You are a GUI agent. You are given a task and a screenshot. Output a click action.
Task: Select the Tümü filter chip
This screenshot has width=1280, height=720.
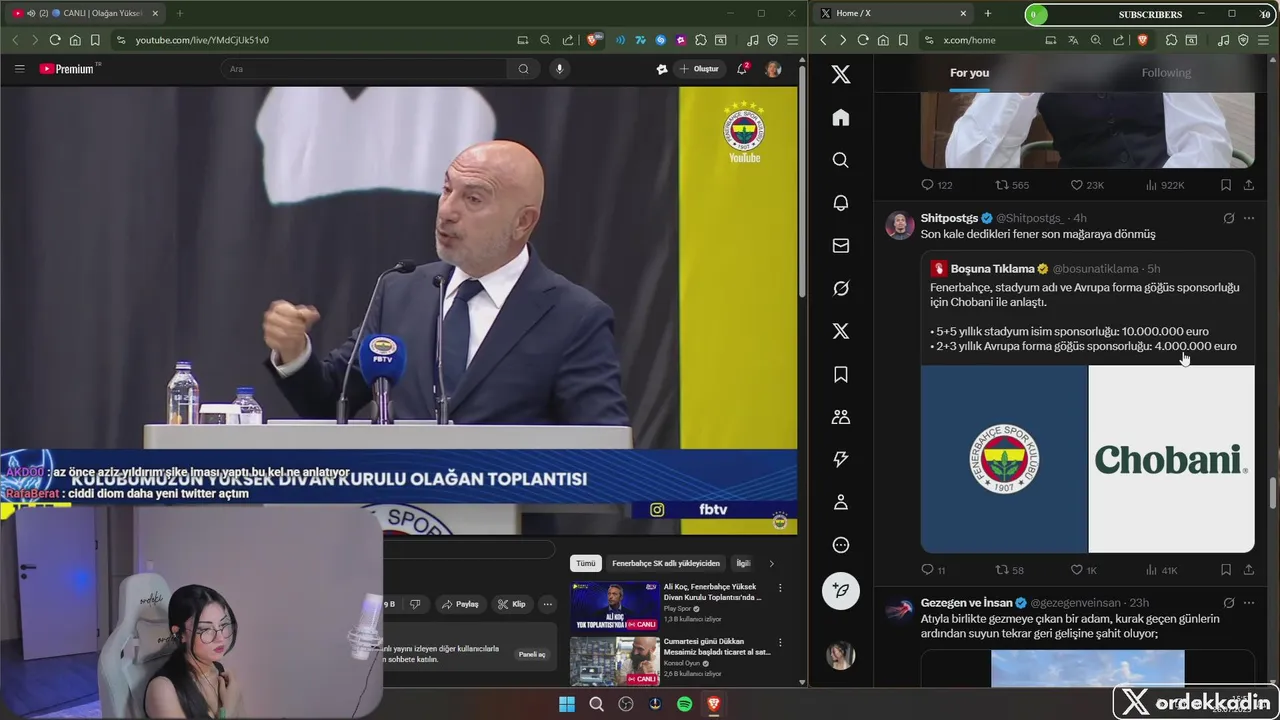pos(585,563)
